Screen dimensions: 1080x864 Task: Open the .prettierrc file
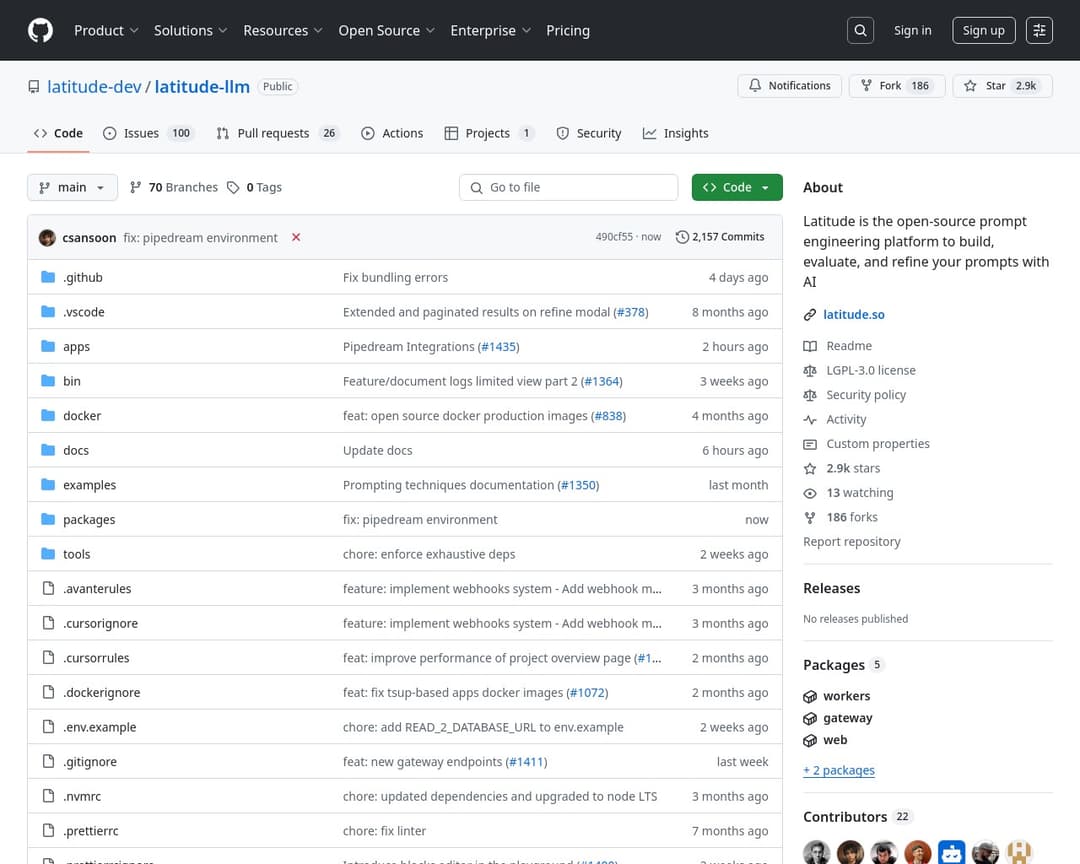(x=90, y=831)
